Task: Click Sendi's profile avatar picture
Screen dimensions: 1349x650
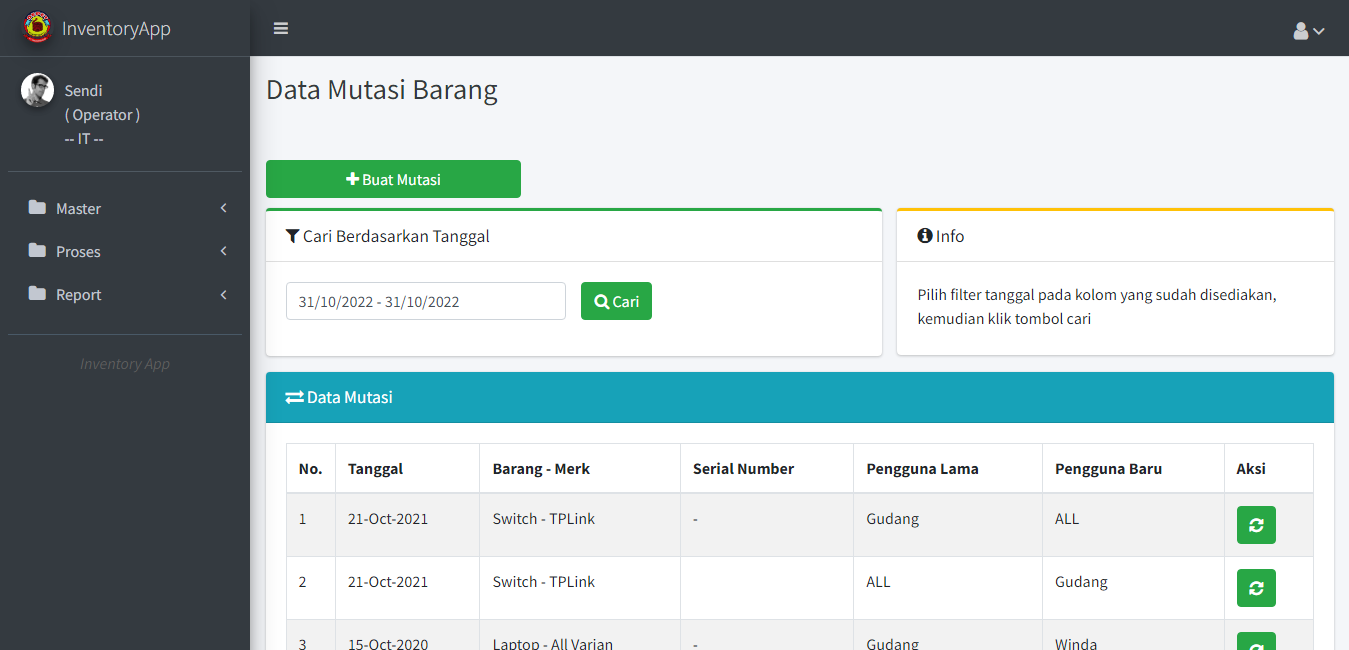Action: tap(37, 90)
